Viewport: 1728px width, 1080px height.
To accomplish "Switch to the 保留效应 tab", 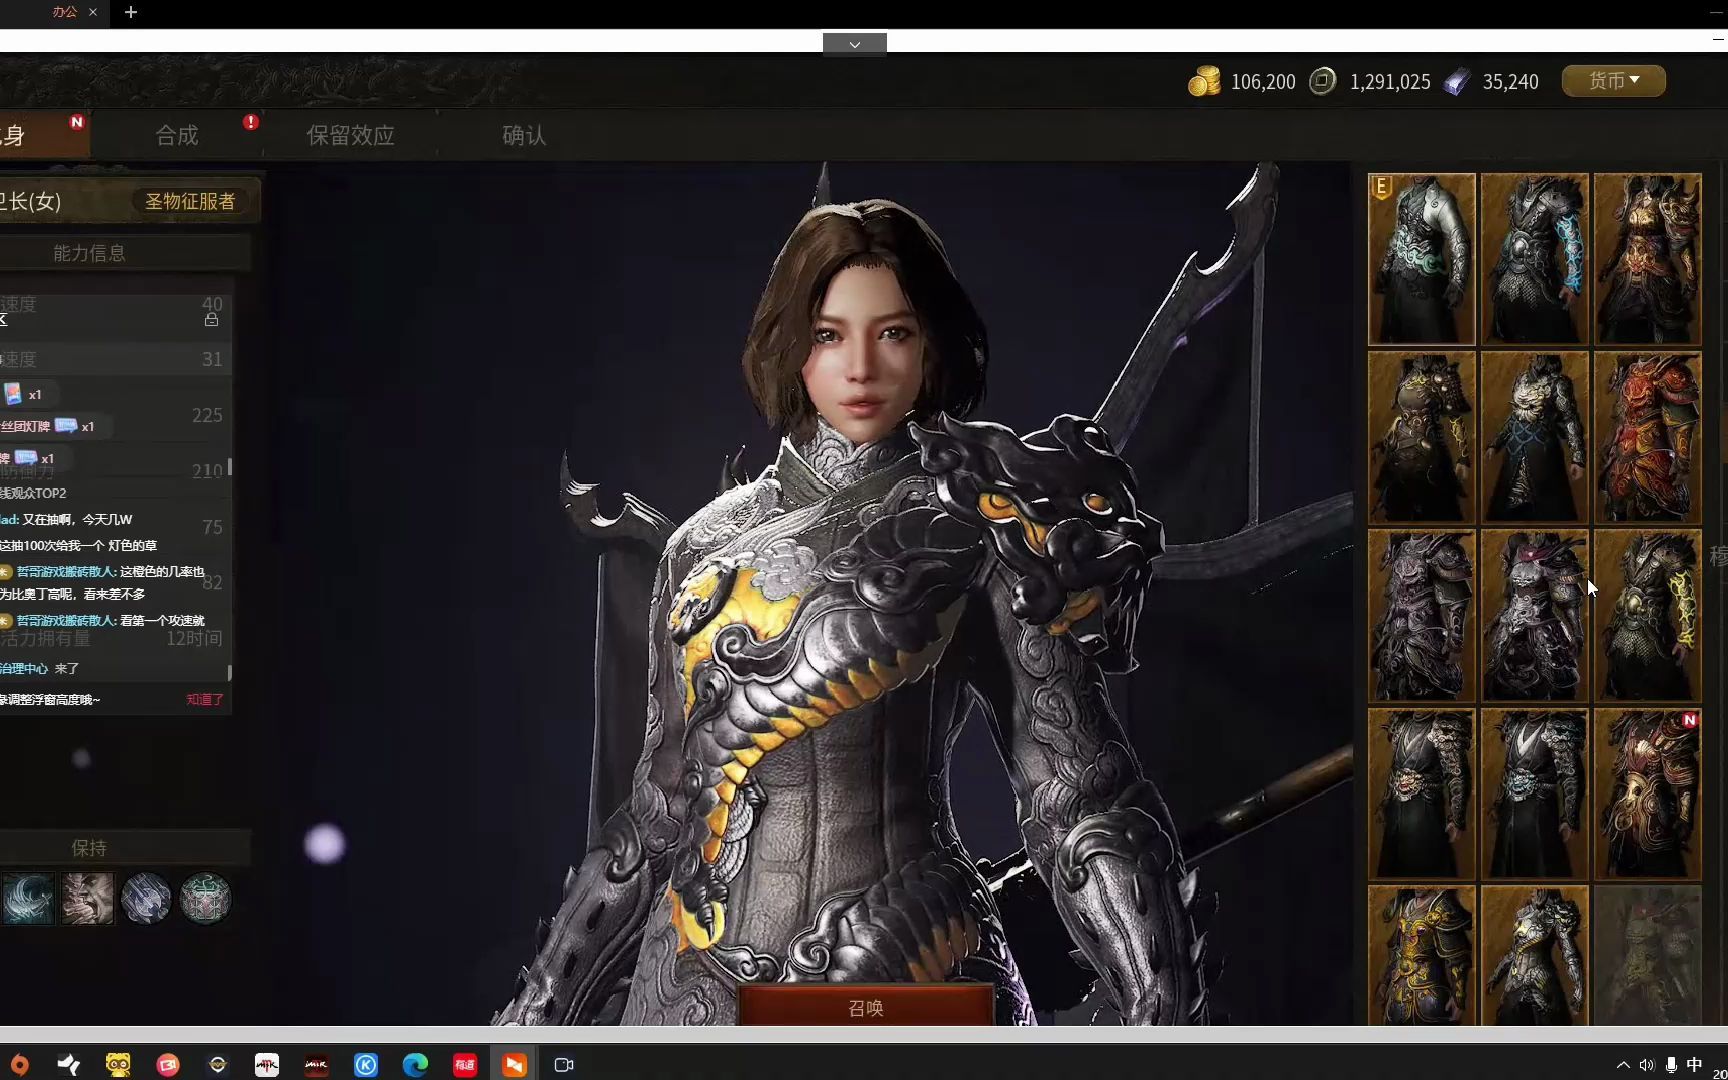I will [350, 135].
